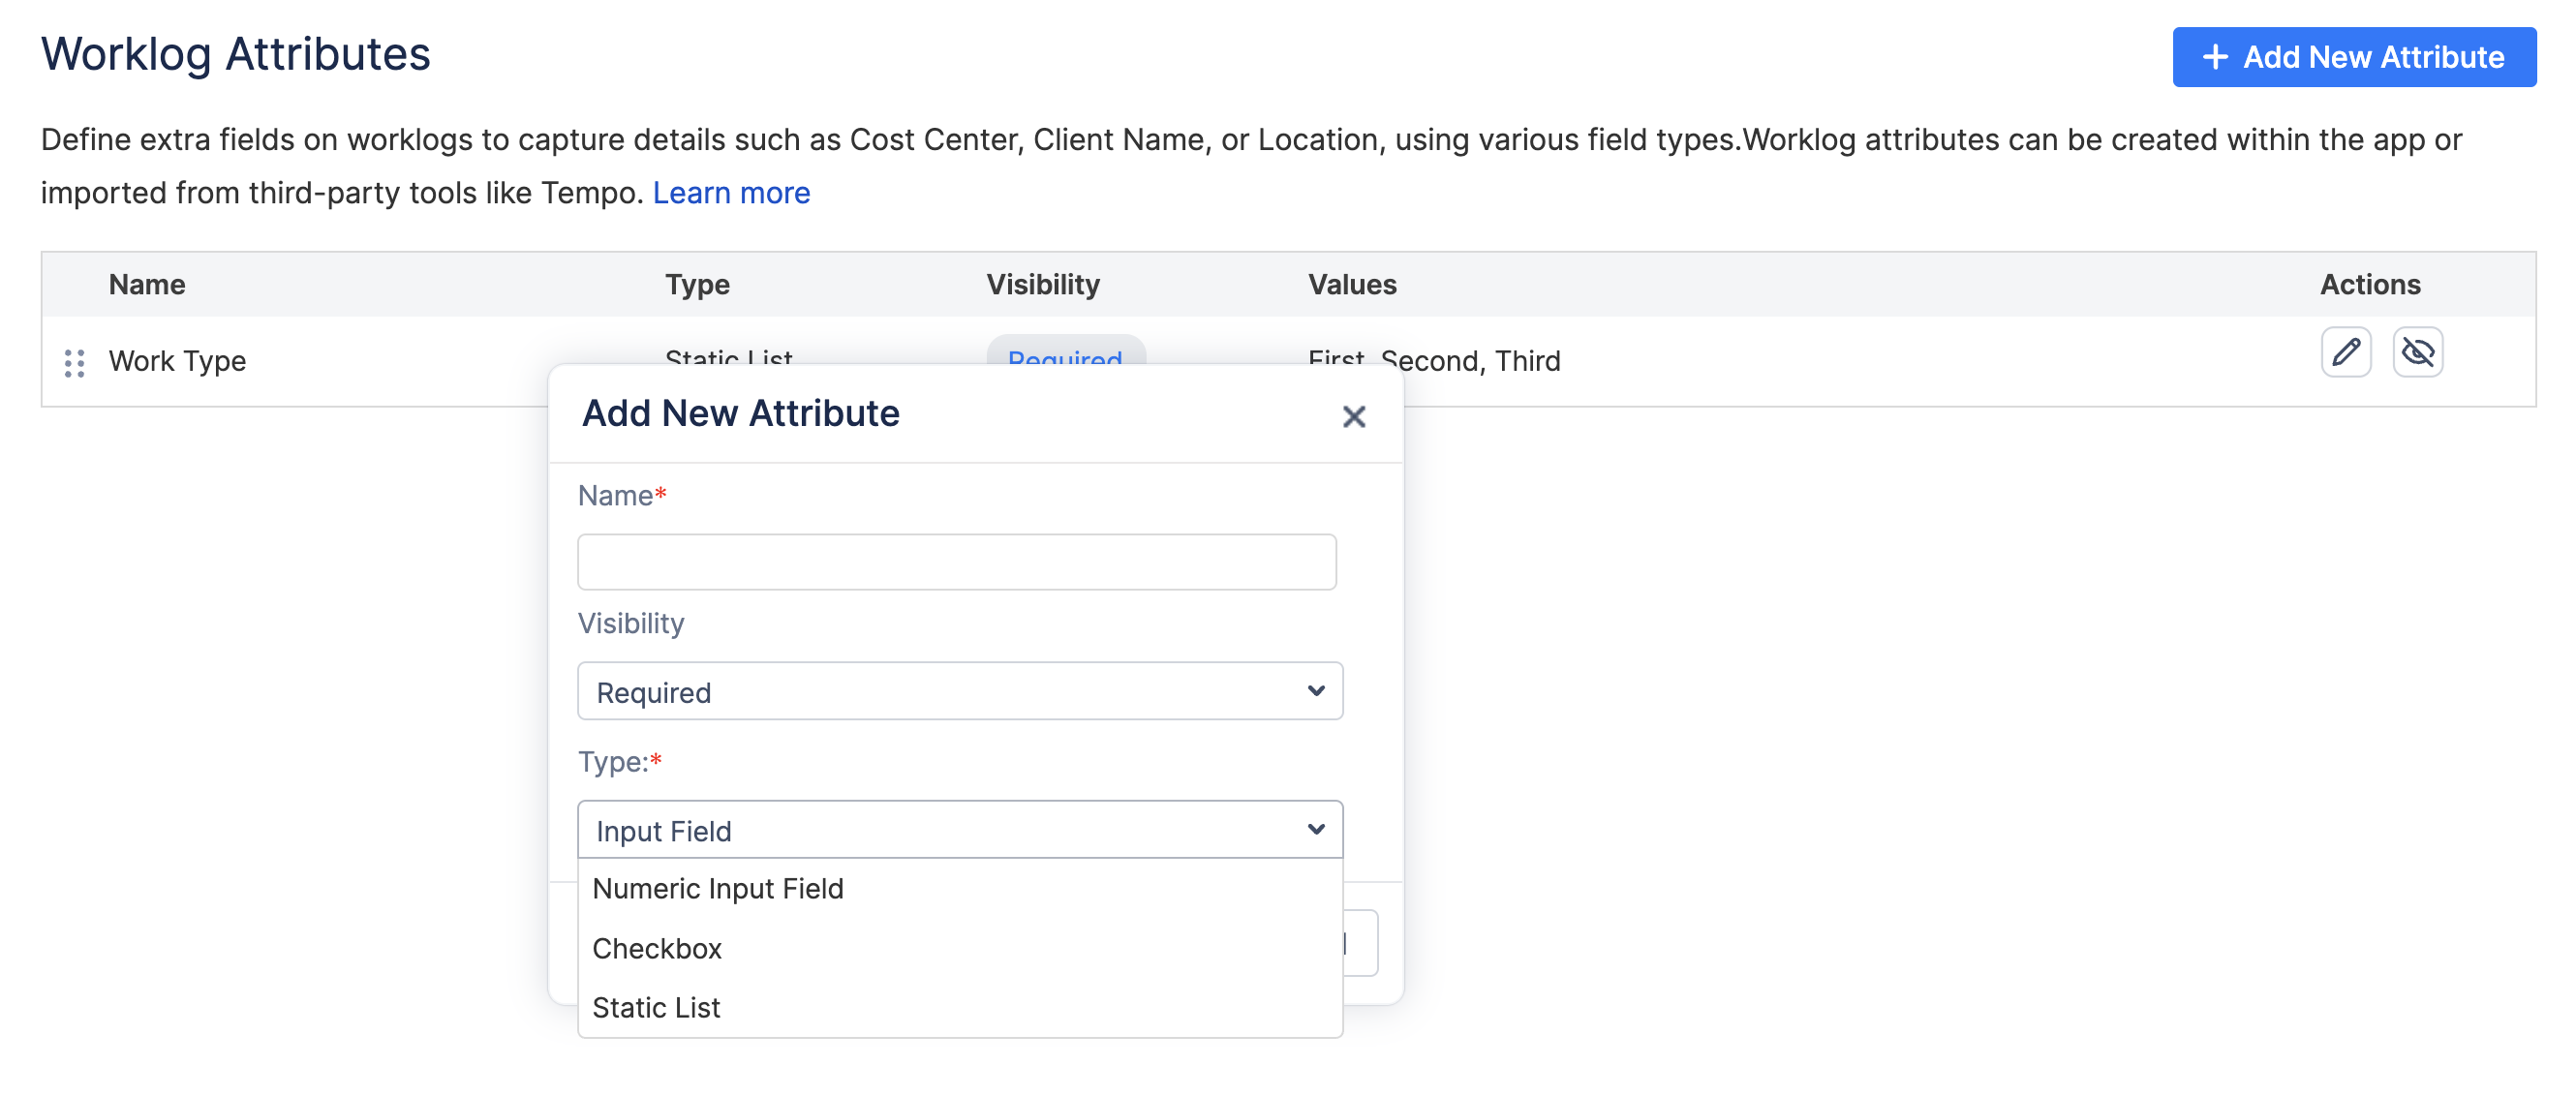Click the Visibility column header
This screenshot has width=2576, height=1096.
(x=1042, y=284)
